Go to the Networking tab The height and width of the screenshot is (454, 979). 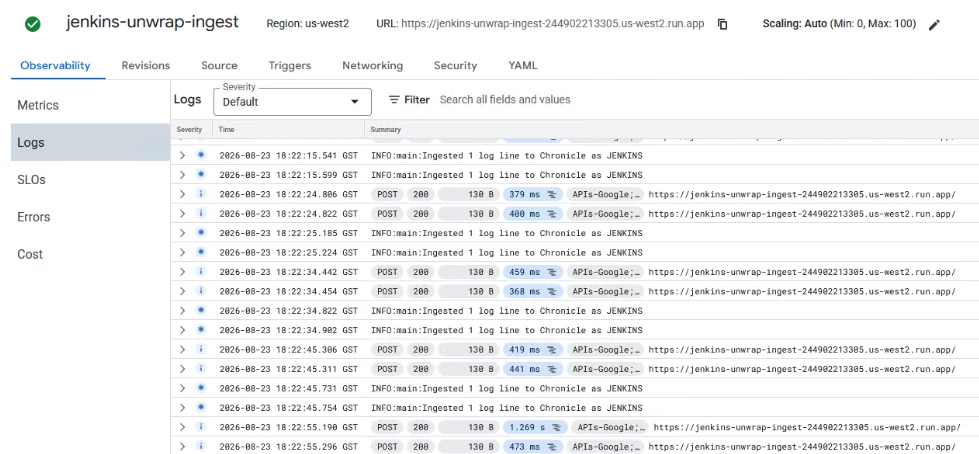[373, 66]
